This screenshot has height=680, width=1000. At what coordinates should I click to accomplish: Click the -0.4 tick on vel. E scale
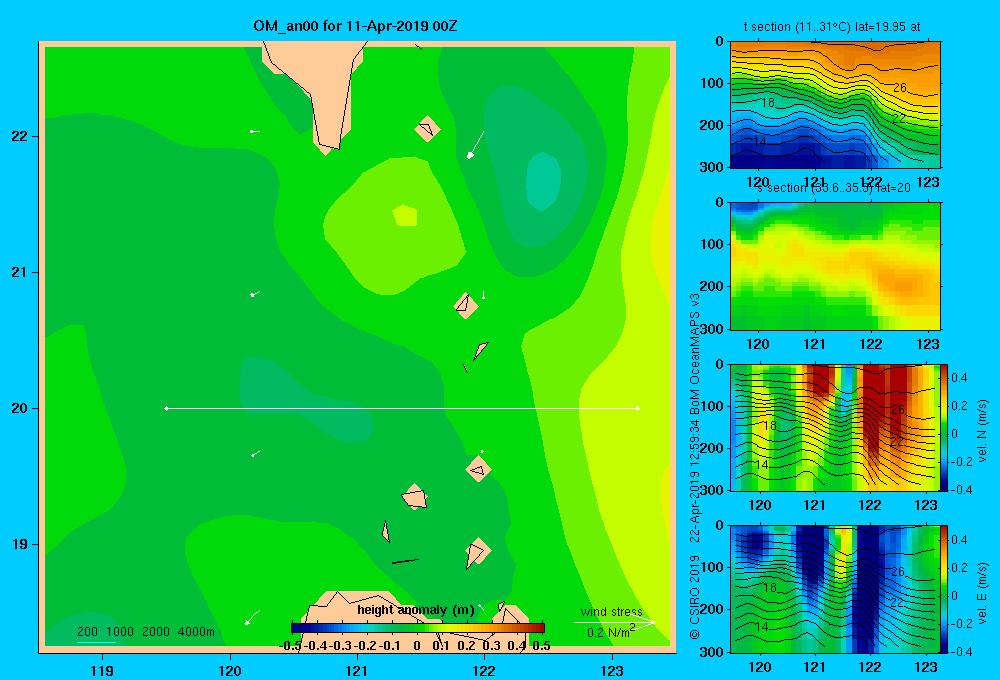(x=960, y=651)
